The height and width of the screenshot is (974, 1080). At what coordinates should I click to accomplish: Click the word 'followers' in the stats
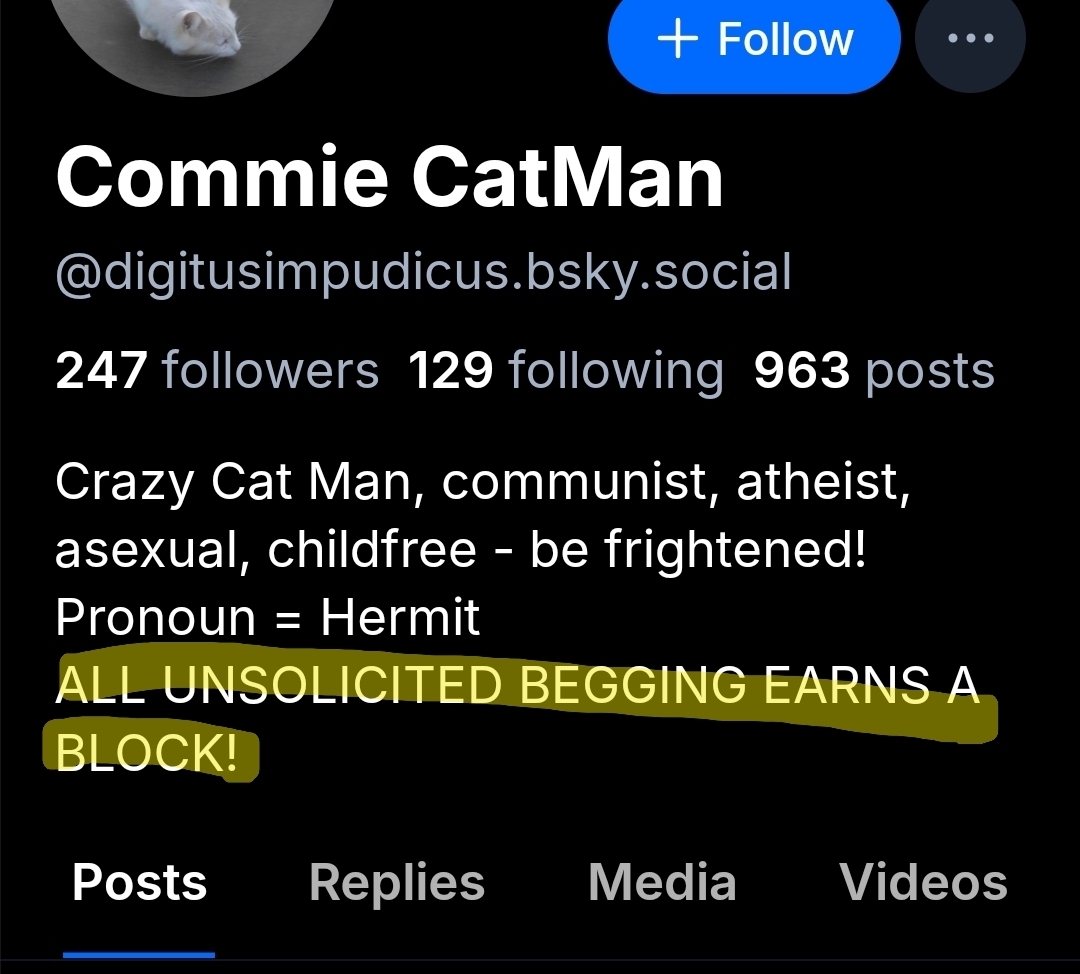pos(270,371)
